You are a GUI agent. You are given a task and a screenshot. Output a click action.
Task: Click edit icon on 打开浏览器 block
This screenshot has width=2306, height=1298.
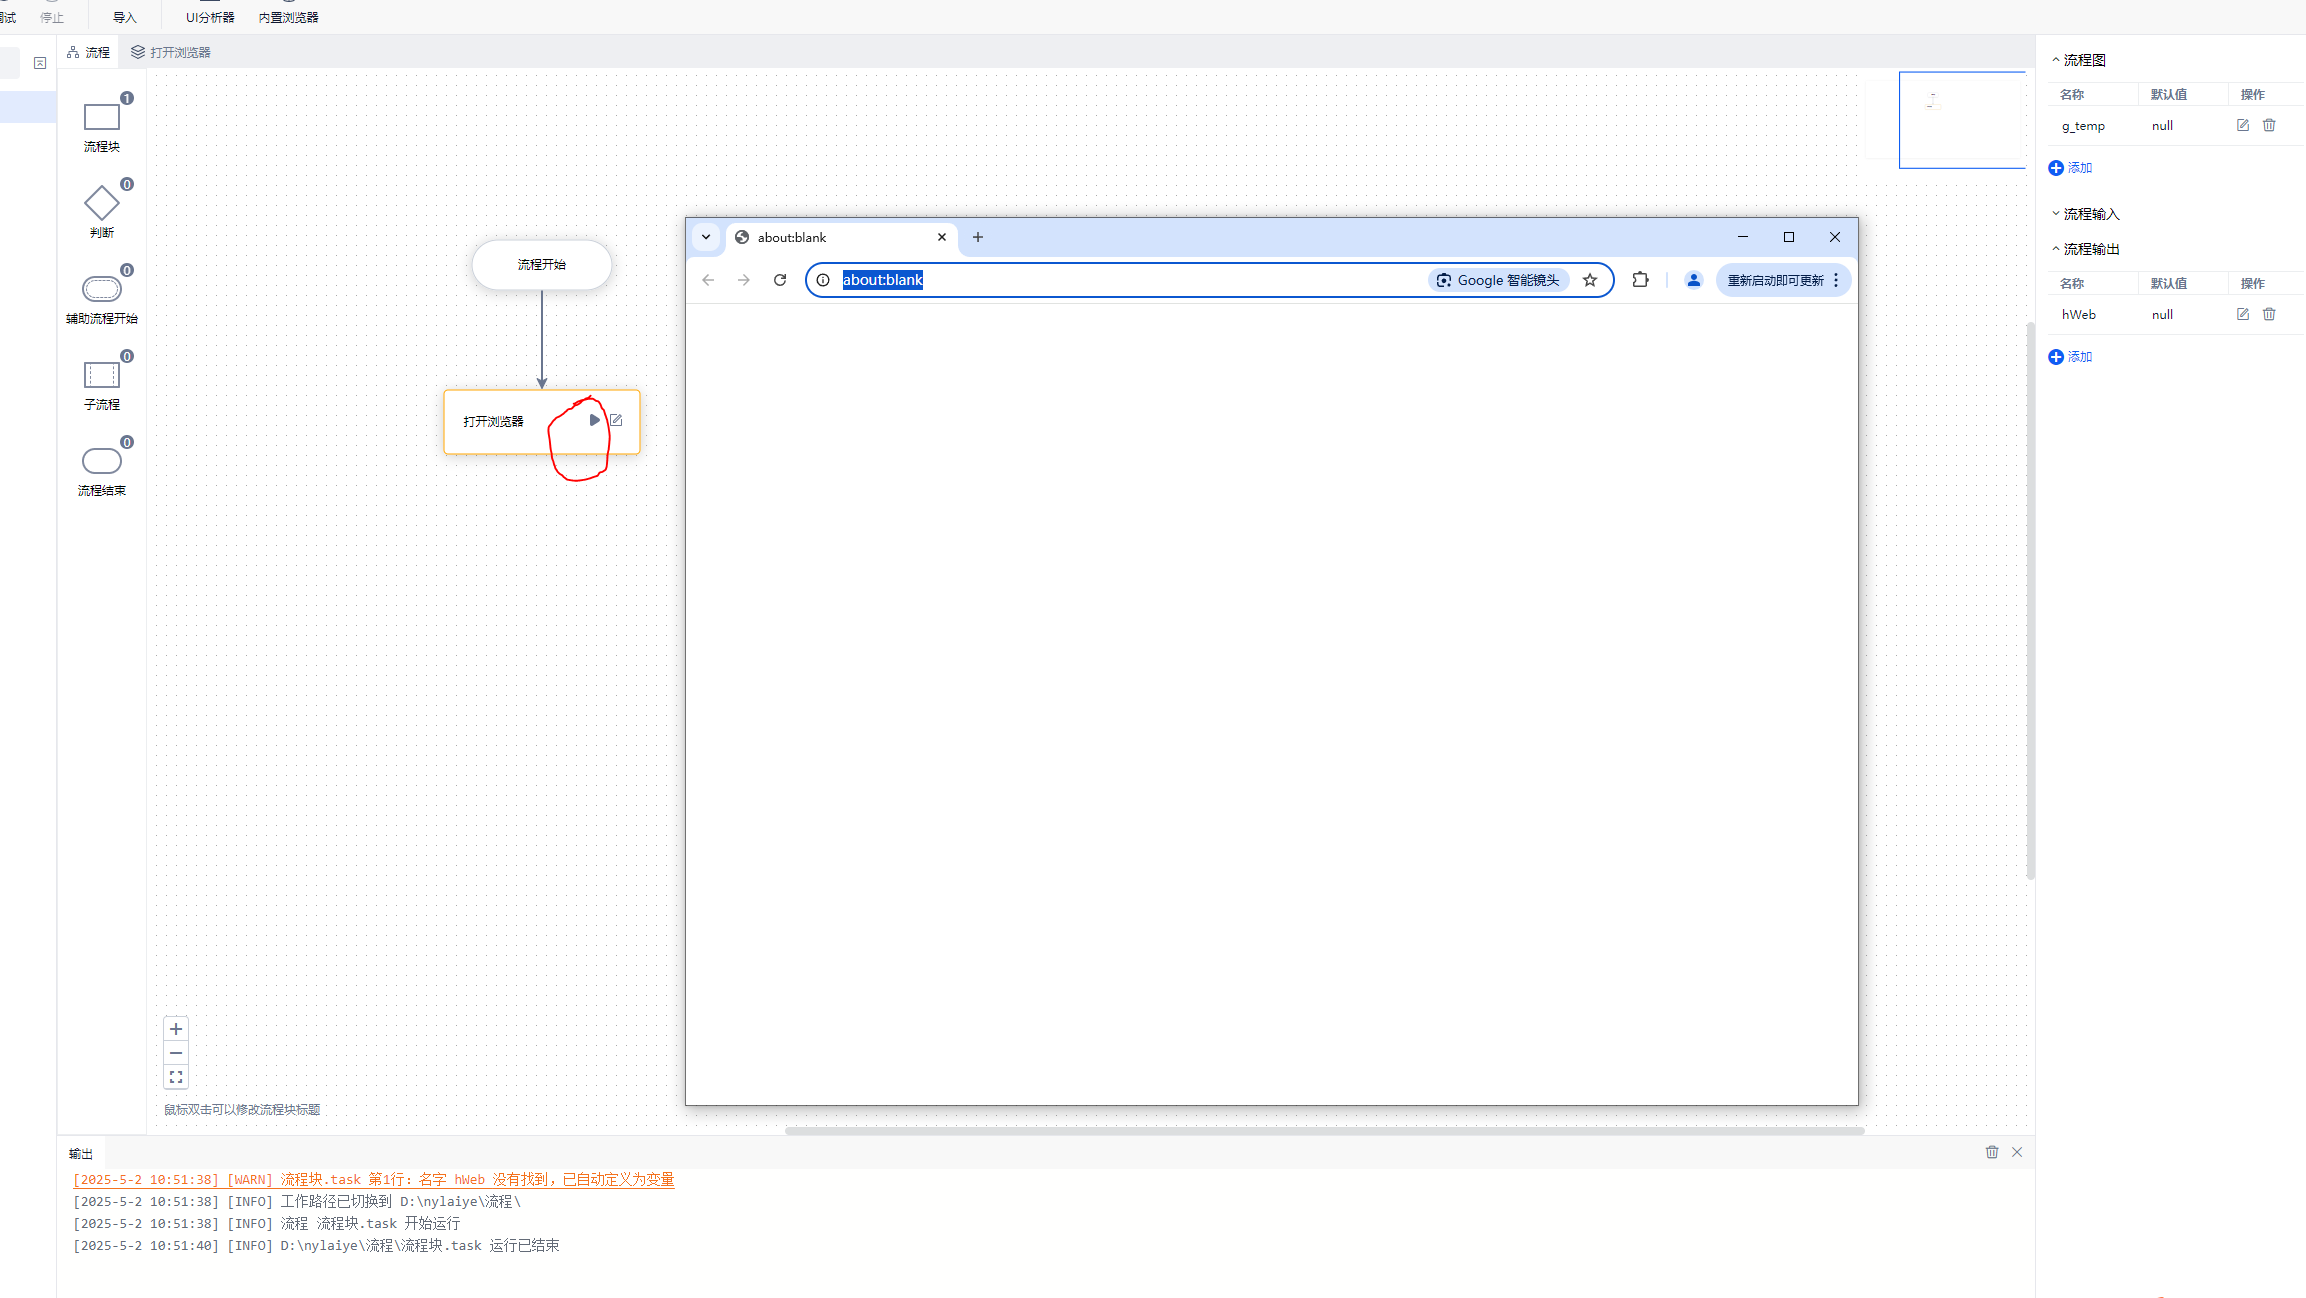[x=616, y=420]
